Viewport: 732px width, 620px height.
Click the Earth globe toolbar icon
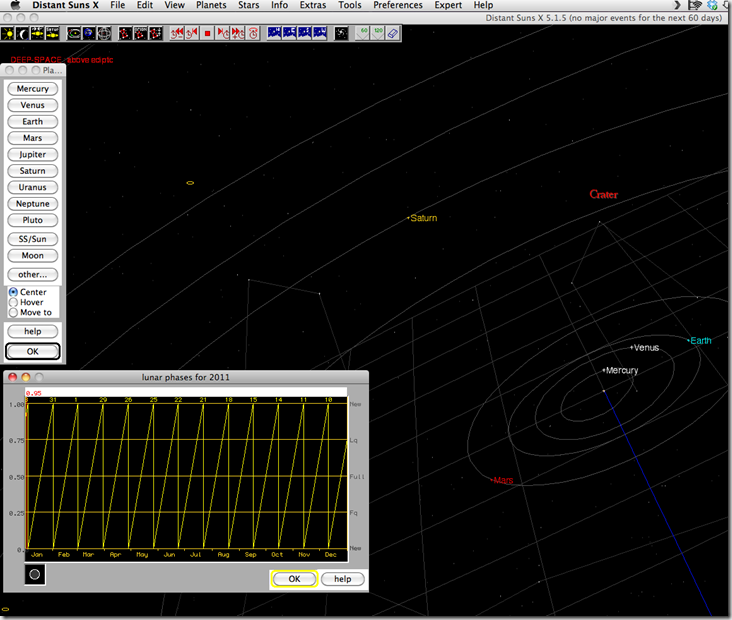click(x=88, y=33)
